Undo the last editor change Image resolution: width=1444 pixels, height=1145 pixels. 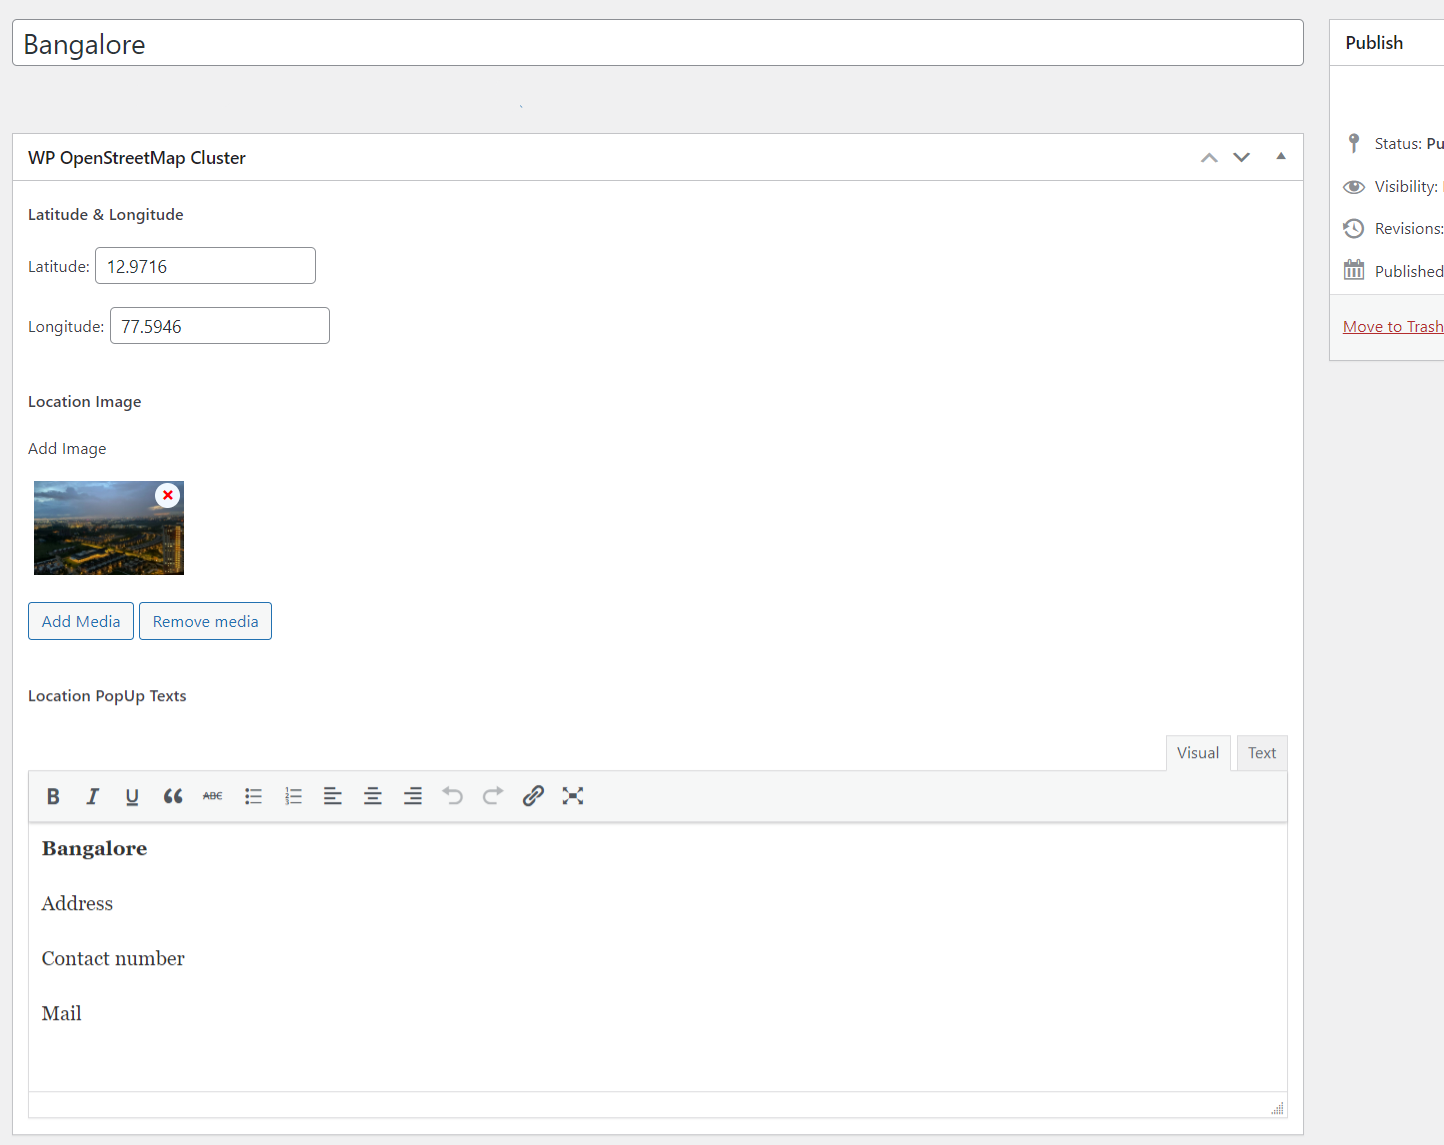[453, 796]
